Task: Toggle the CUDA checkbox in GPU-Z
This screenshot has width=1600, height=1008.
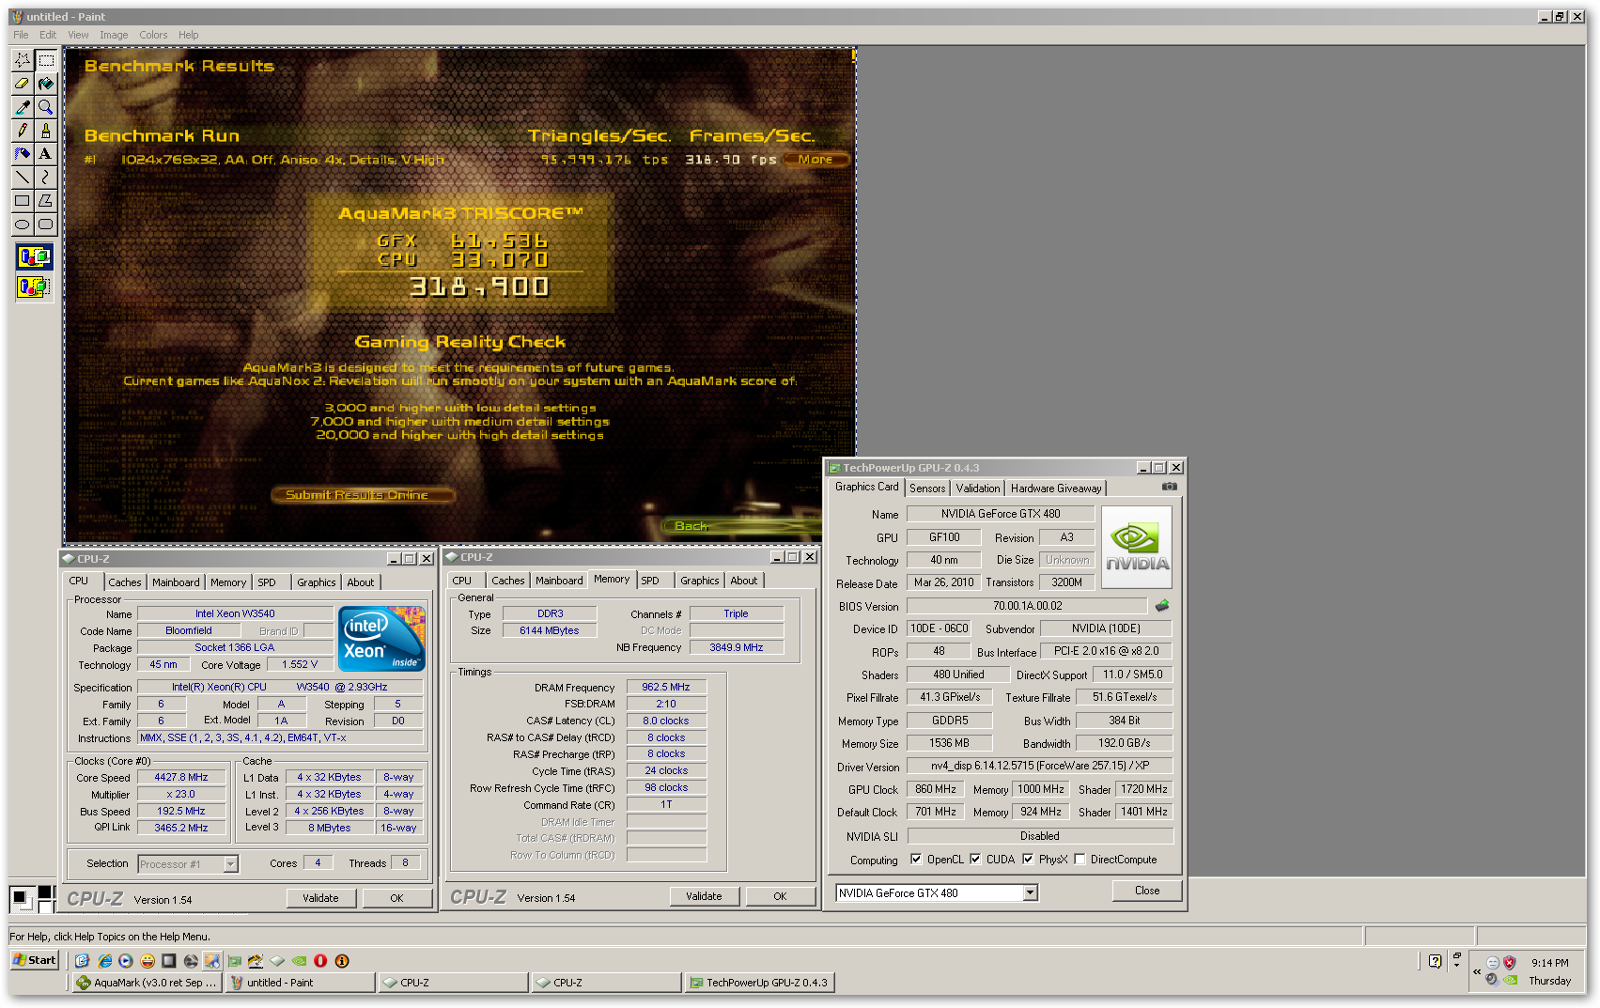Action: [975, 859]
